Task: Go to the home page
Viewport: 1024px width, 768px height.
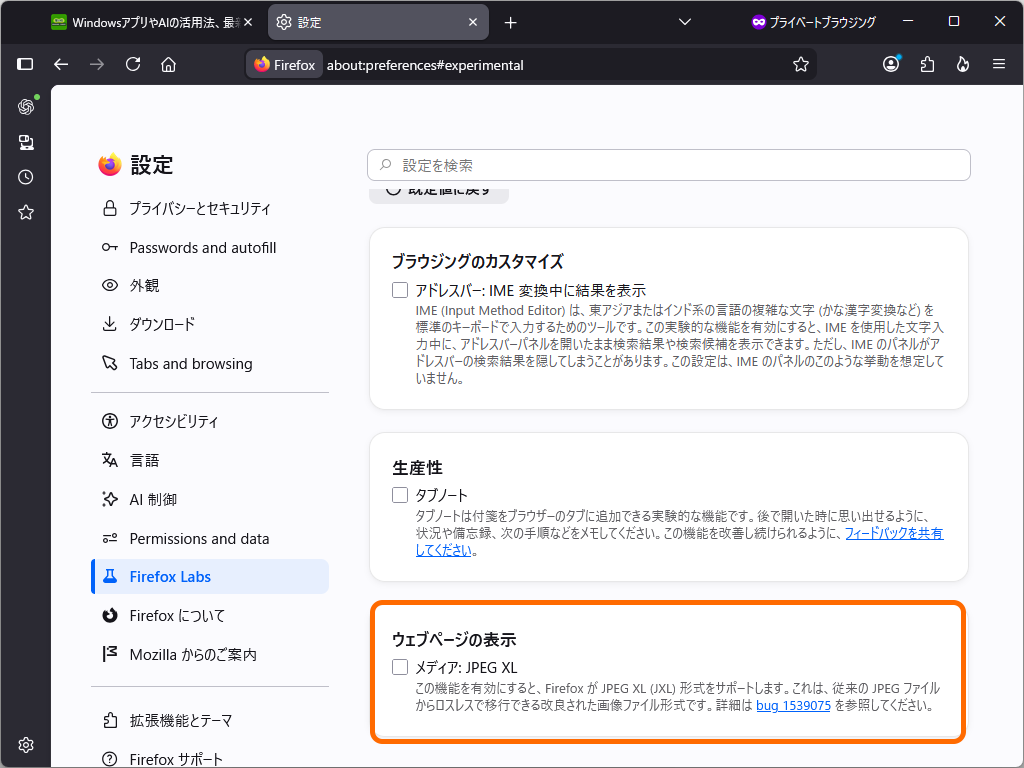Action: [168, 64]
